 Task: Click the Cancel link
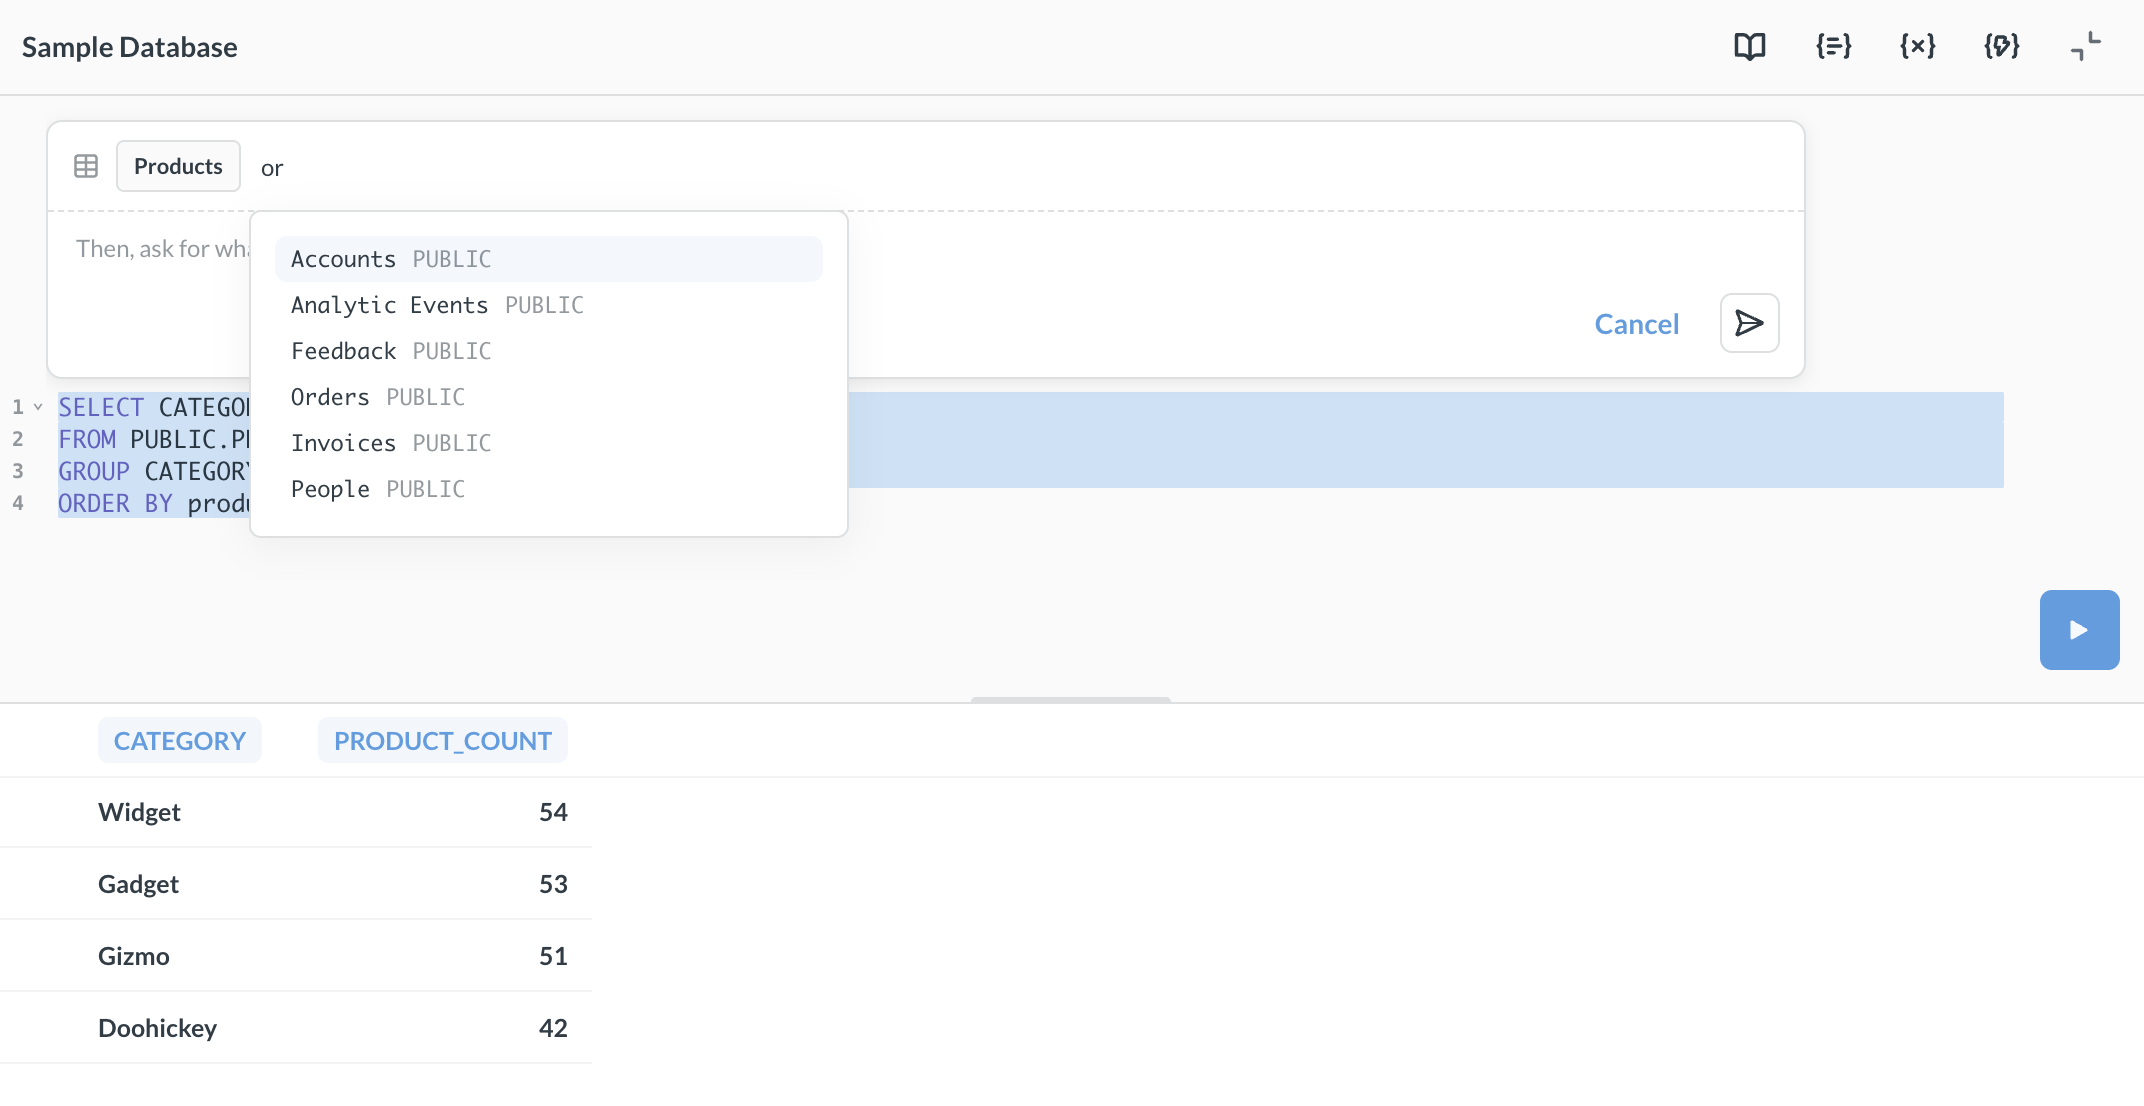coord(1636,324)
